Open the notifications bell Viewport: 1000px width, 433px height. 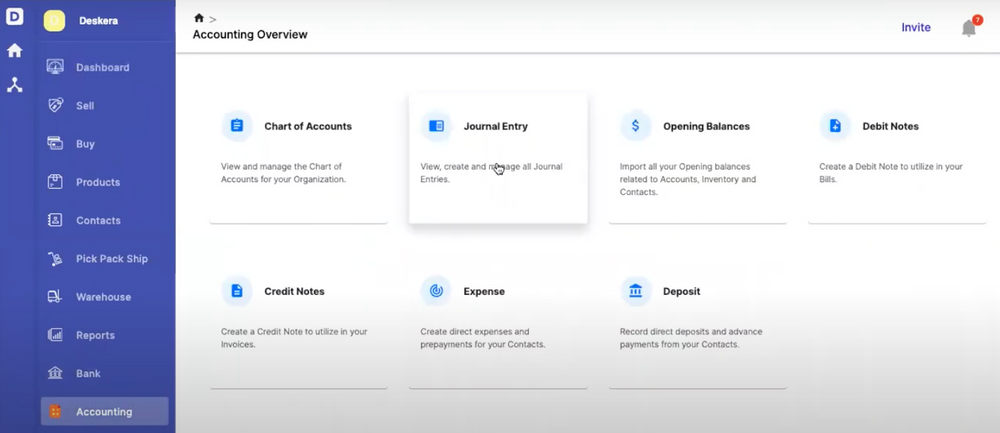coord(969,28)
